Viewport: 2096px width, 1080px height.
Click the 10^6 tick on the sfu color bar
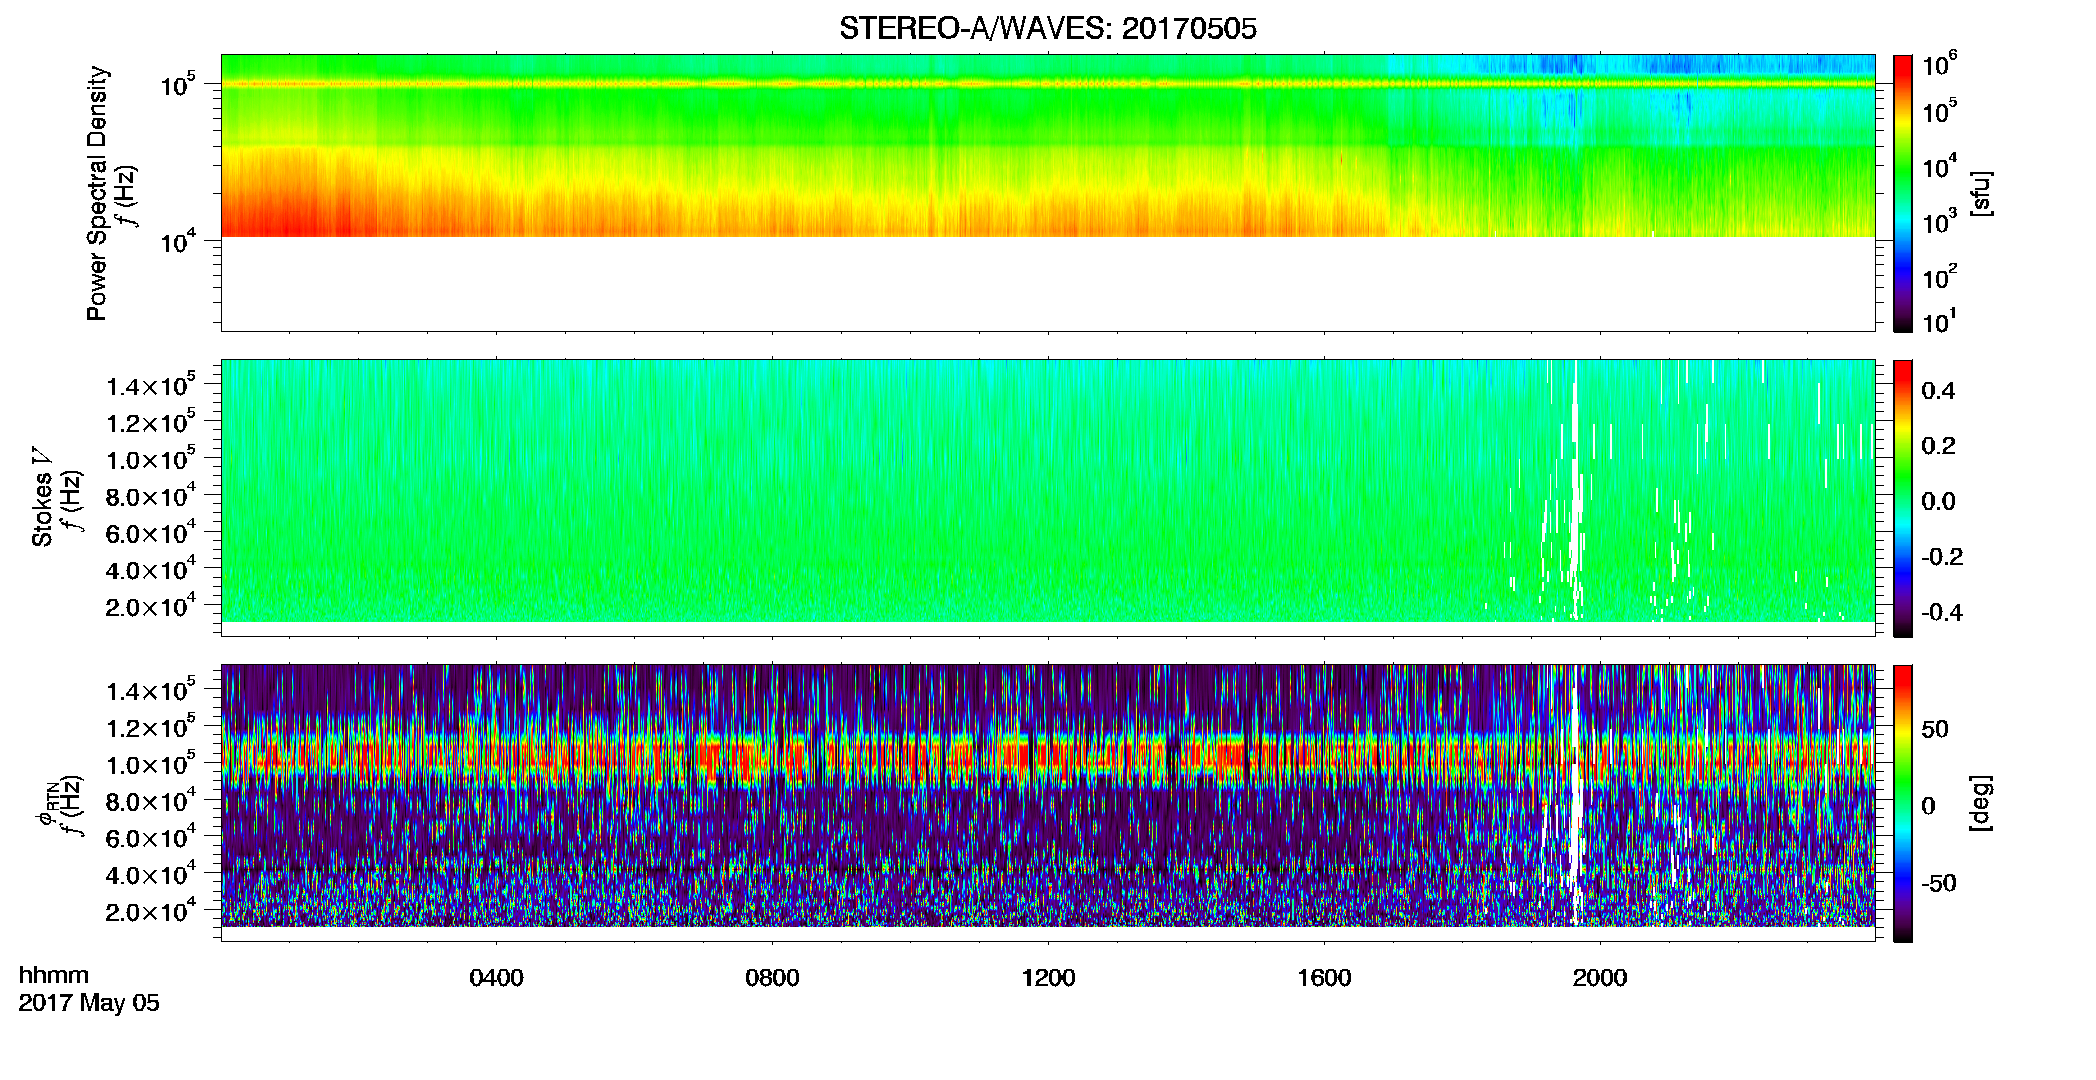1940,64
